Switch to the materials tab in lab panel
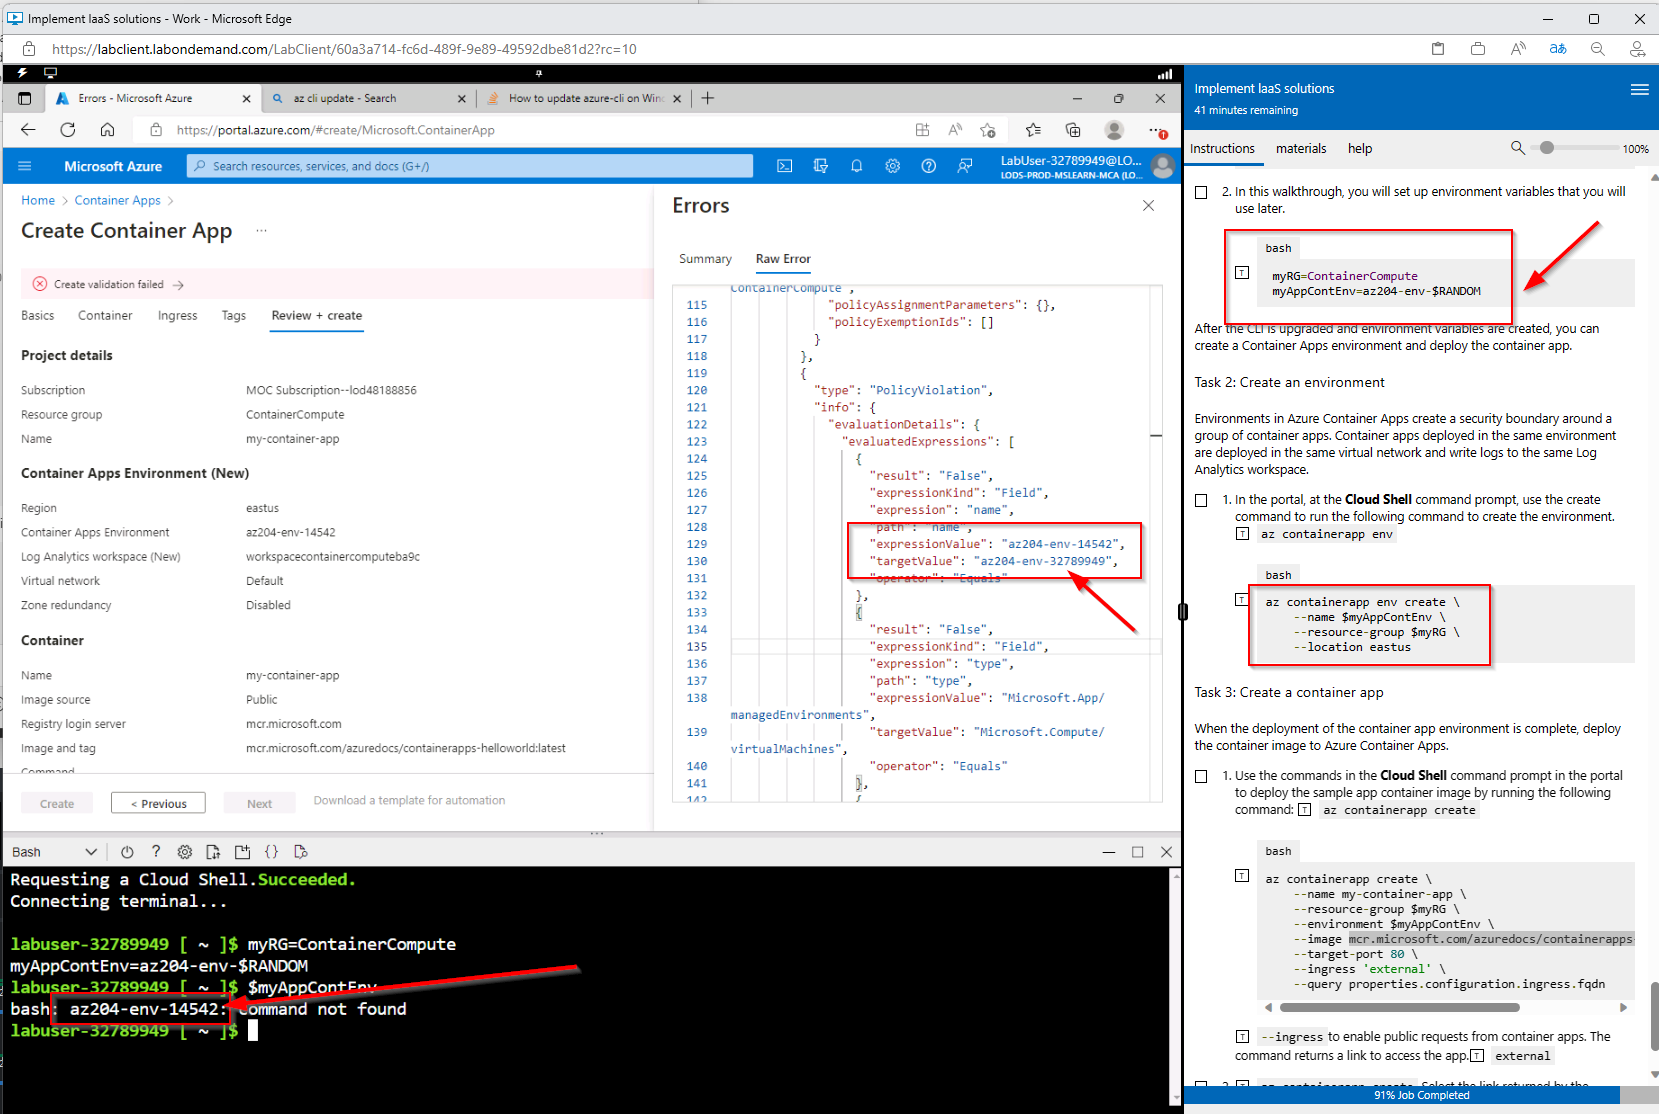This screenshot has width=1659, height=1114. 1301,148
